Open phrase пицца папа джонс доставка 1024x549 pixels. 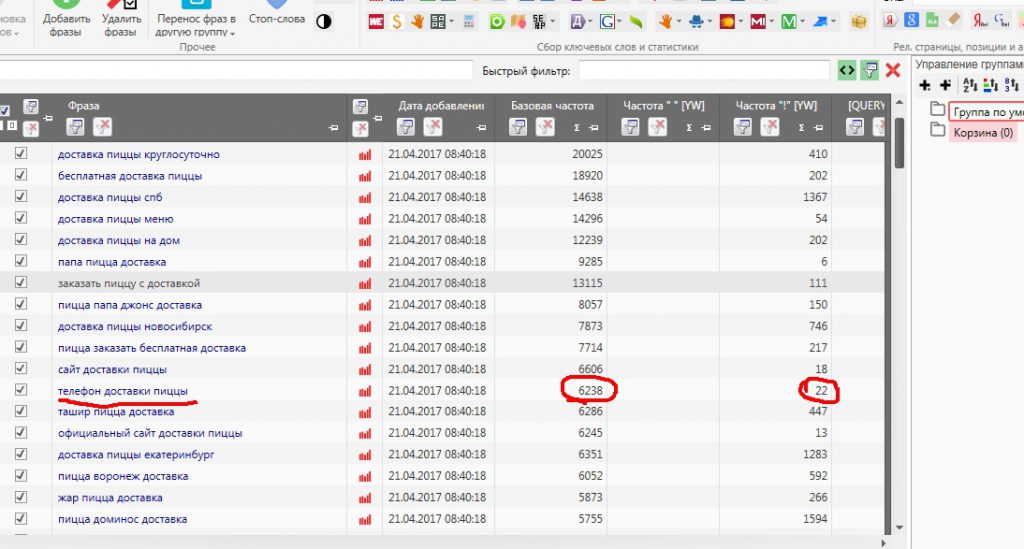(x=129, y=305)
